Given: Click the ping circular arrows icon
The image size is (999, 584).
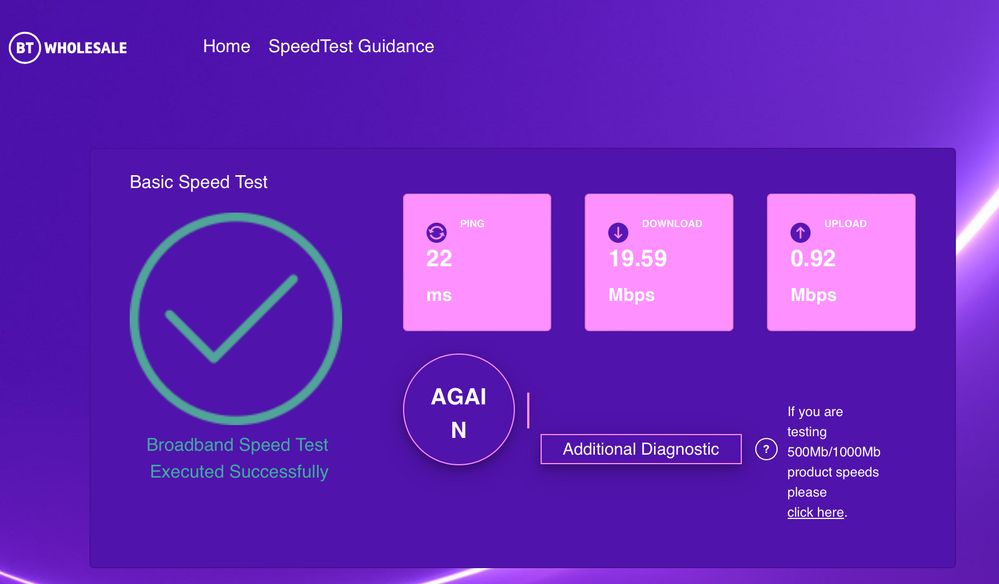Looking at the screenshot, I should pos(436,233).
